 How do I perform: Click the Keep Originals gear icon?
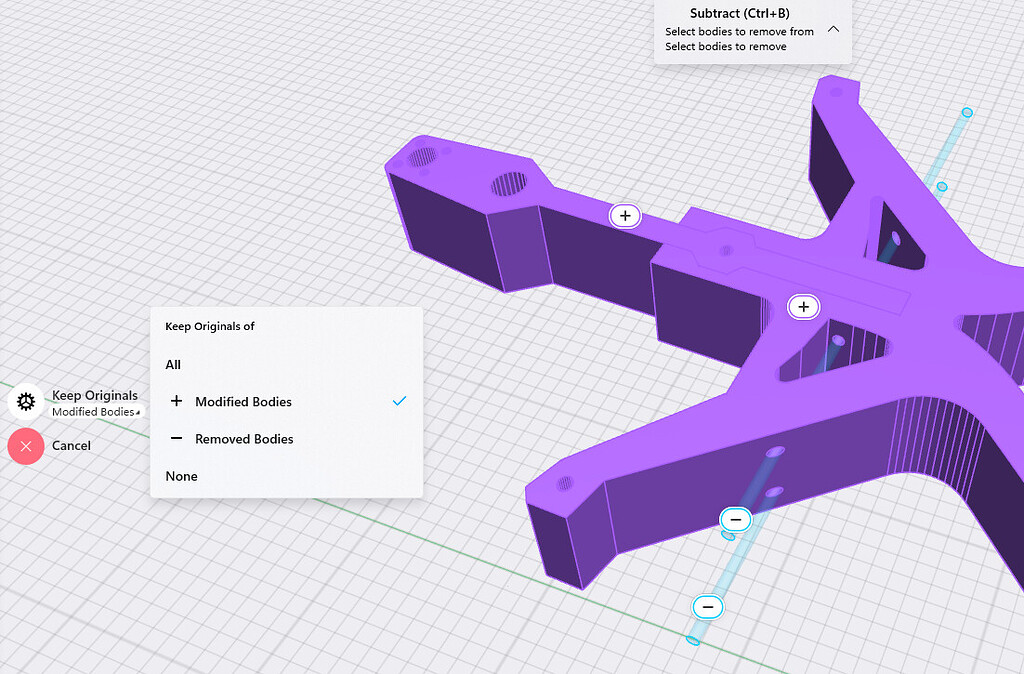click(x=26, y=402)
